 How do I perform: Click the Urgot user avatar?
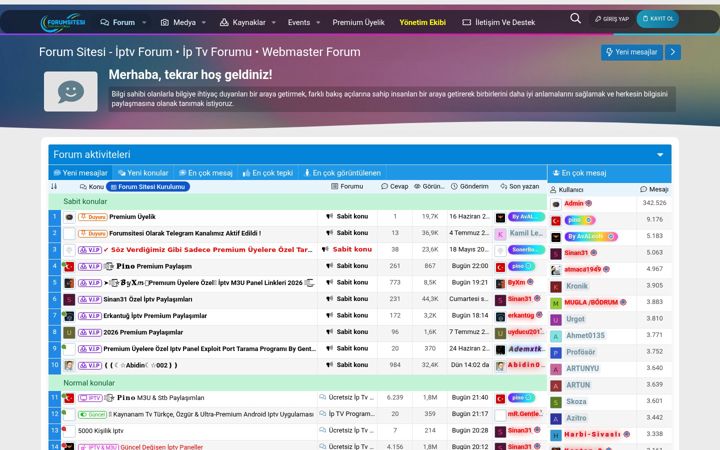click(556, 320)
